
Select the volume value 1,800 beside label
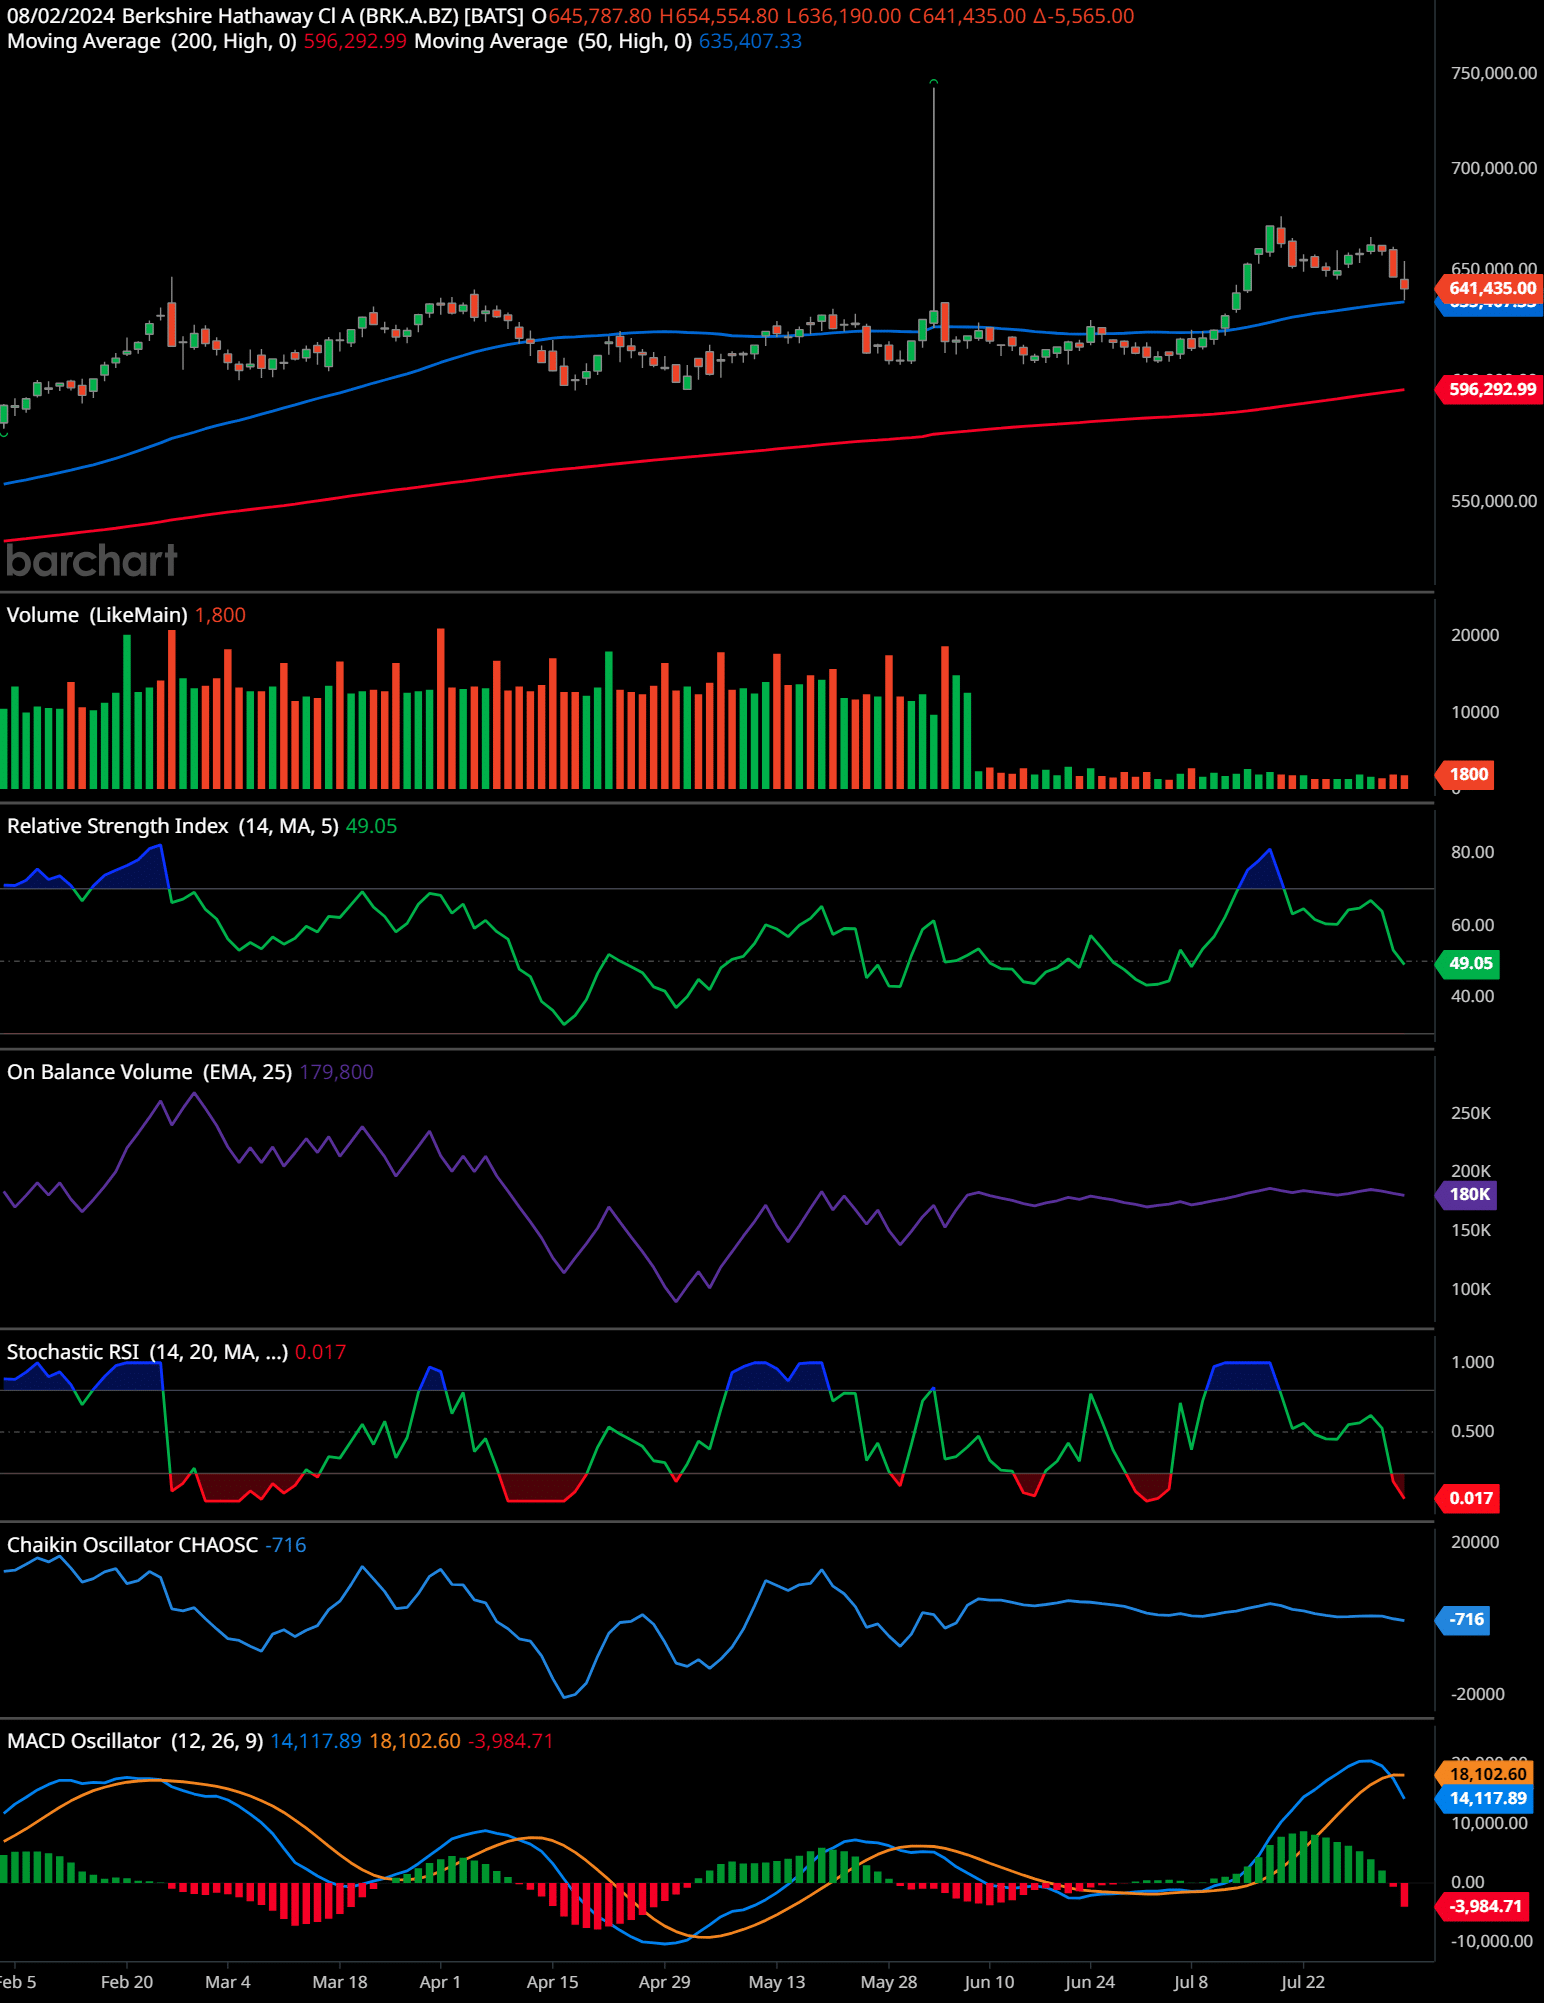(220, 615)
